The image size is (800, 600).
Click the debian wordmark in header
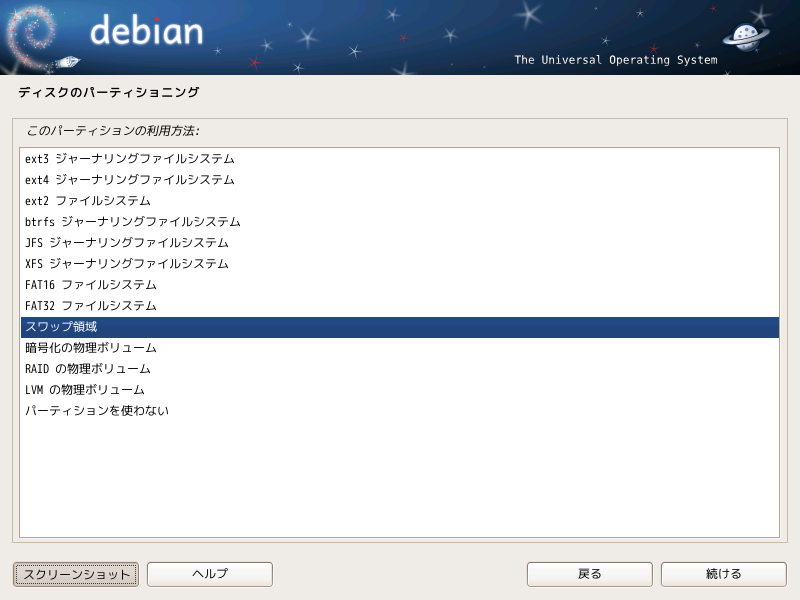coord(146,30)
